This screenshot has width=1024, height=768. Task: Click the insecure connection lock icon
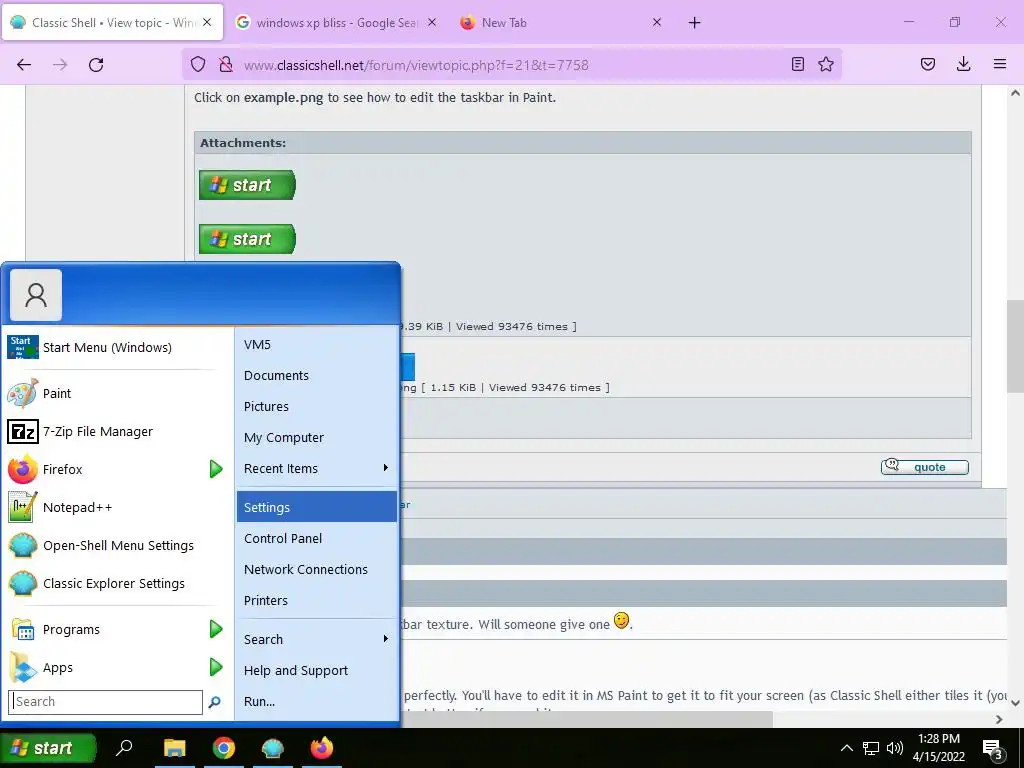coord(226,64)
